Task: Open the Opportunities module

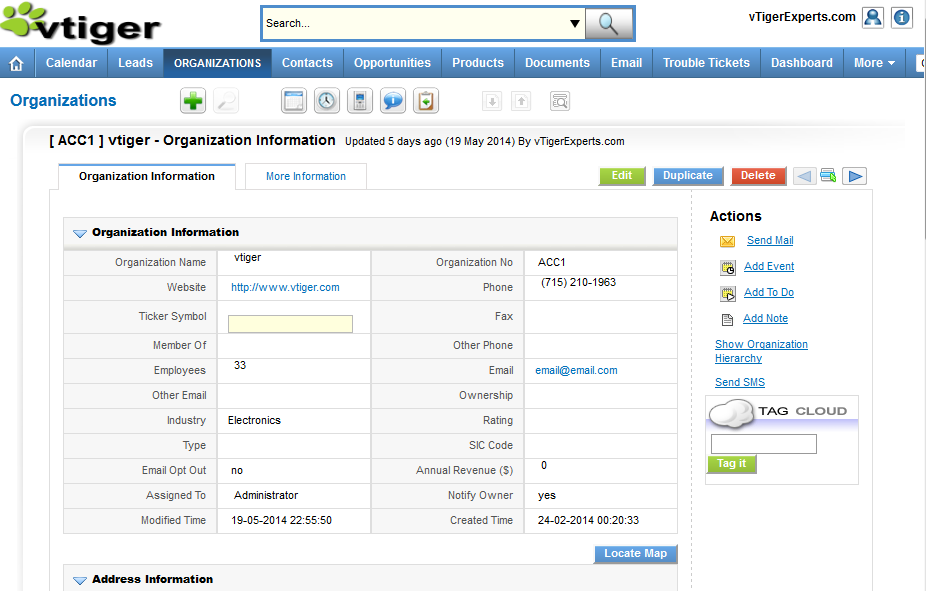Action: pyautogui.click(x=392, y=63)
